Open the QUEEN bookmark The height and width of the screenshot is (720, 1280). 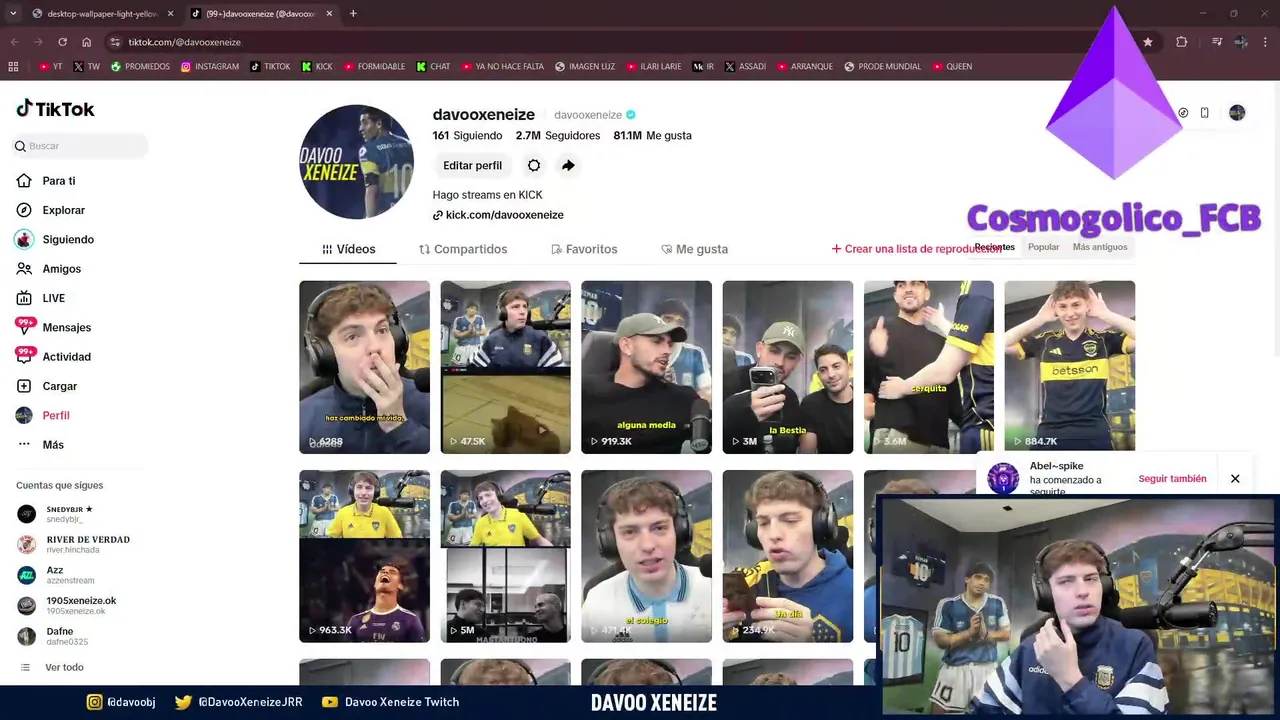coord(952,67)
